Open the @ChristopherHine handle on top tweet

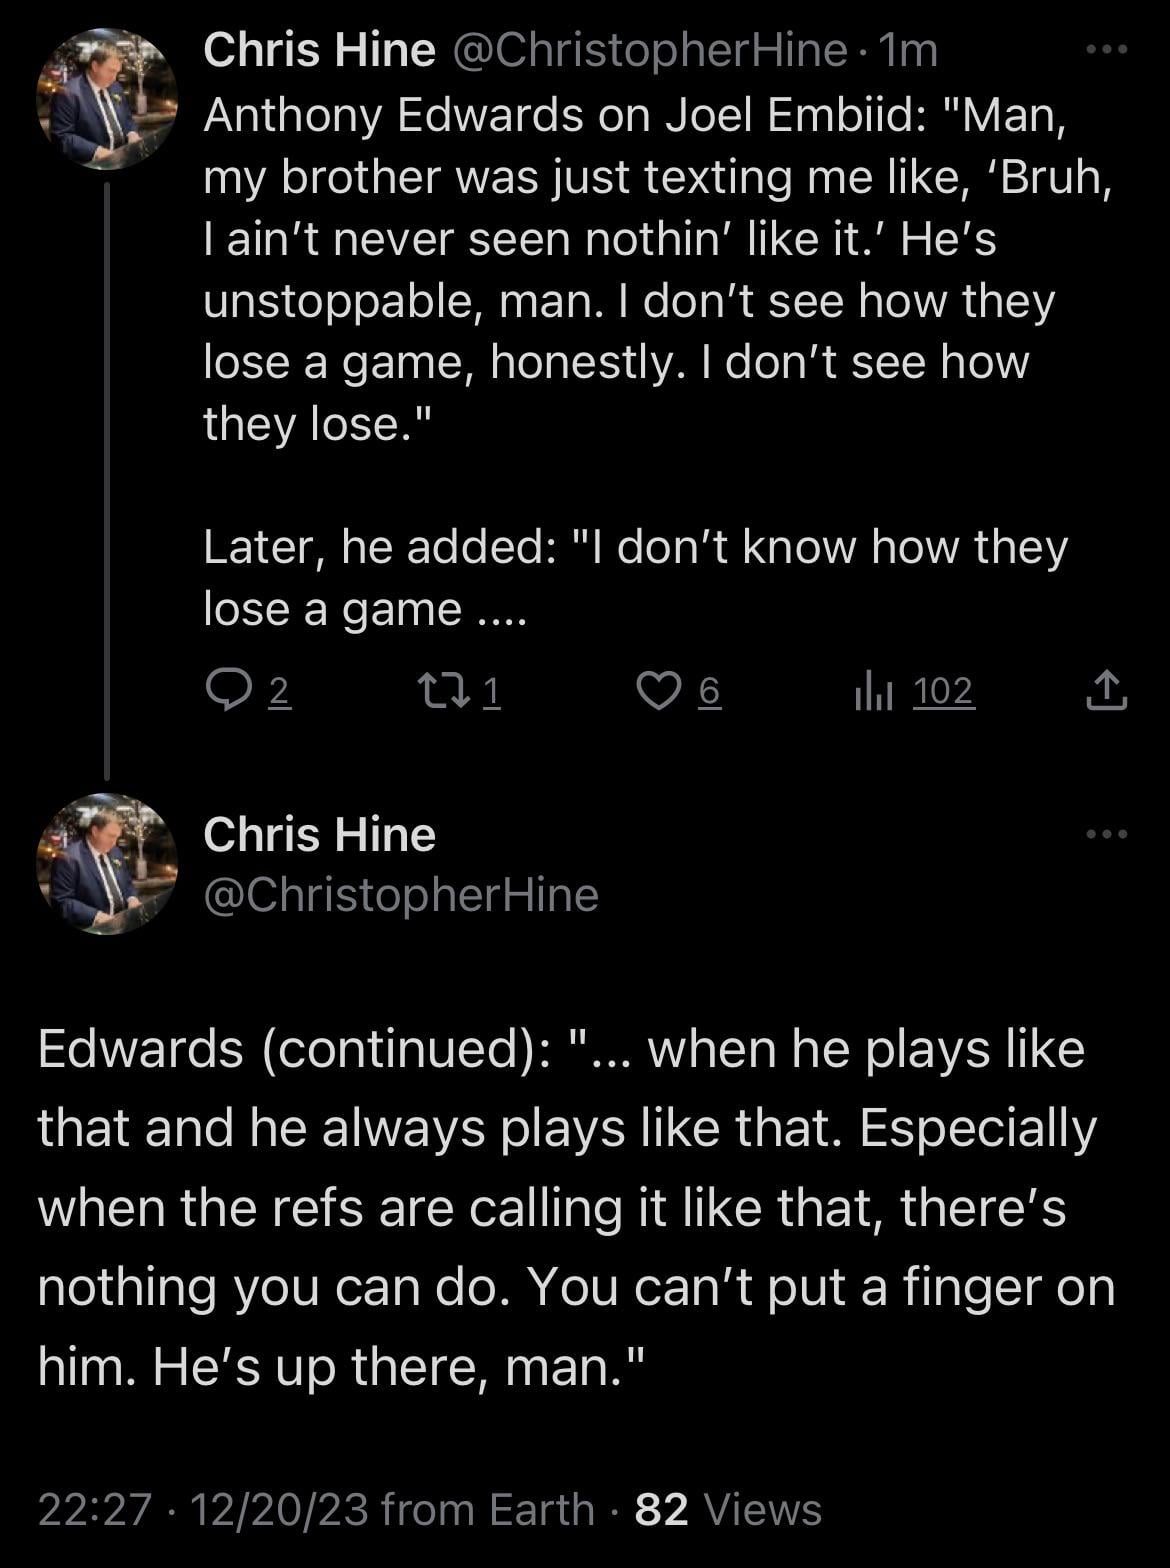click(x=650, y=51)
